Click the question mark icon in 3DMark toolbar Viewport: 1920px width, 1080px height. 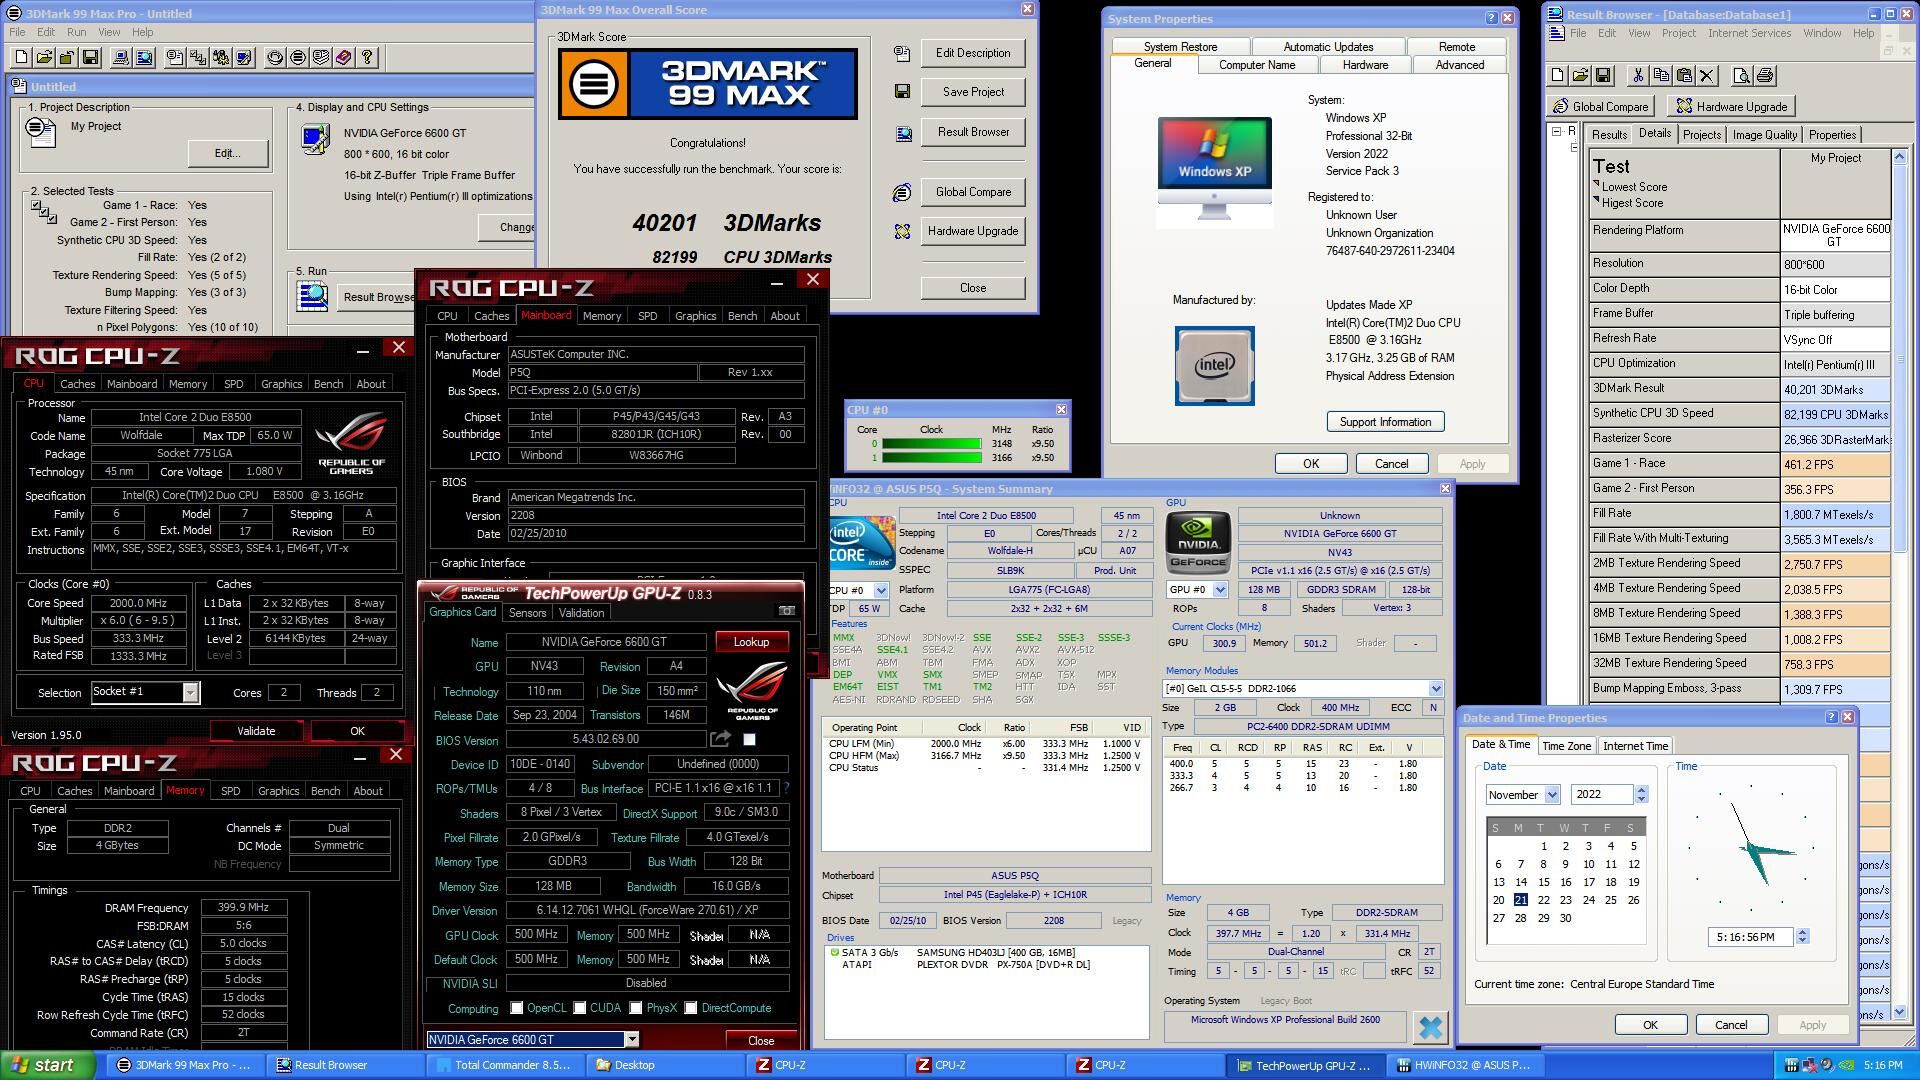tap(367, 57)
